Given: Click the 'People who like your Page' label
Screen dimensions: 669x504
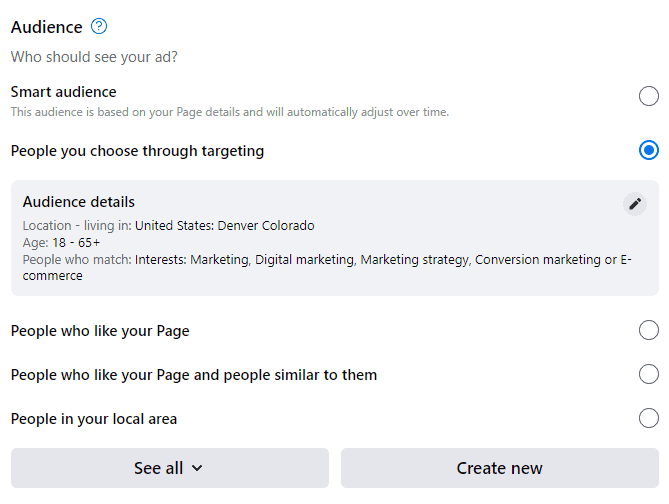Looking at the screenshot, I should click(100, 331).
